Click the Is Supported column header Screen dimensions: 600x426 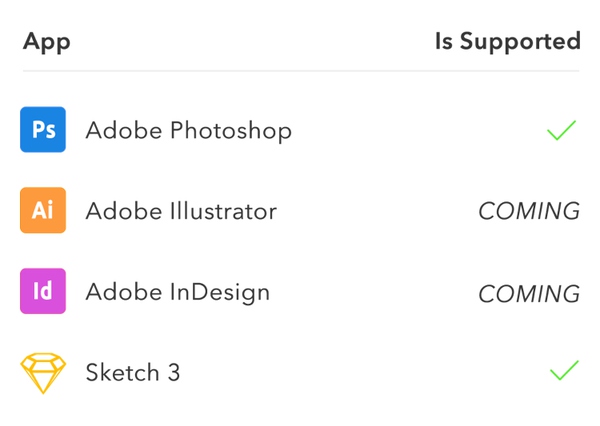coord(507,42)
